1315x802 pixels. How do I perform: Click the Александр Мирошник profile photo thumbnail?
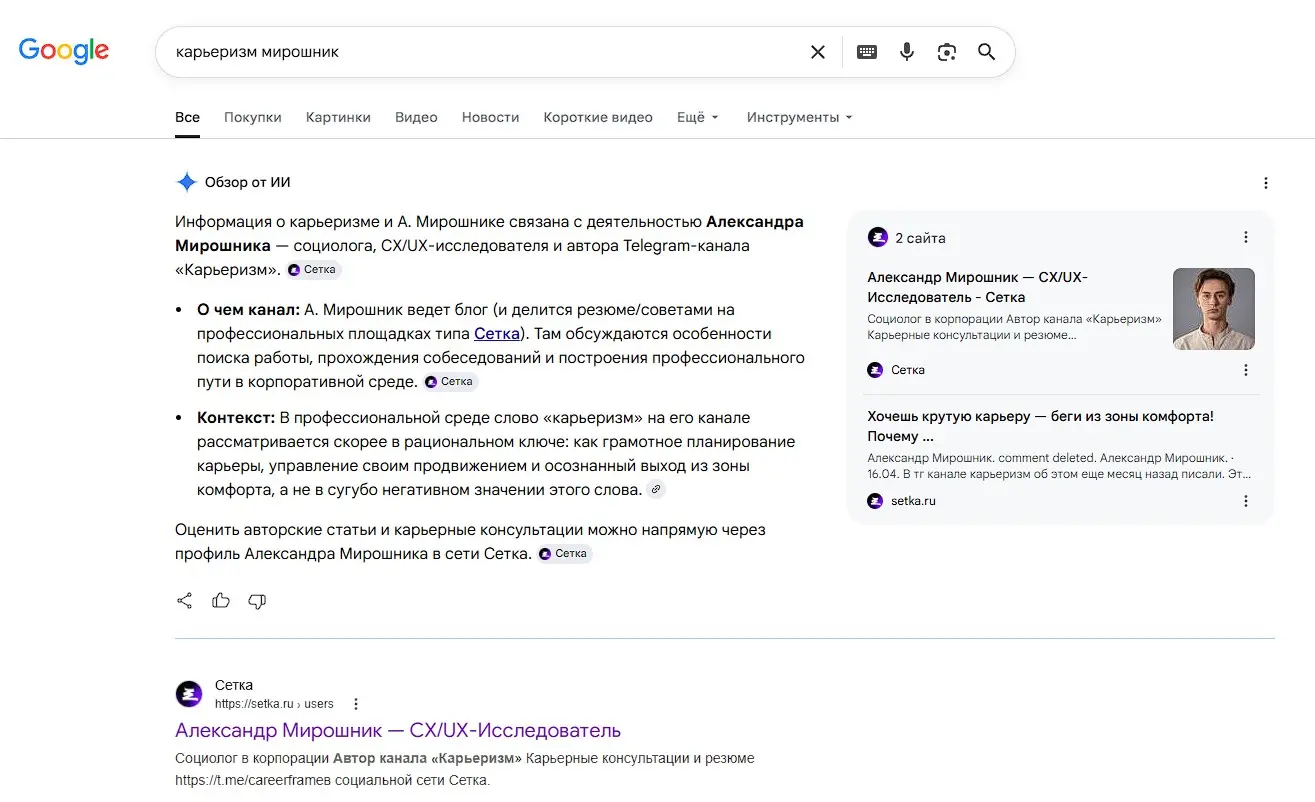(x=1214, y=309)
